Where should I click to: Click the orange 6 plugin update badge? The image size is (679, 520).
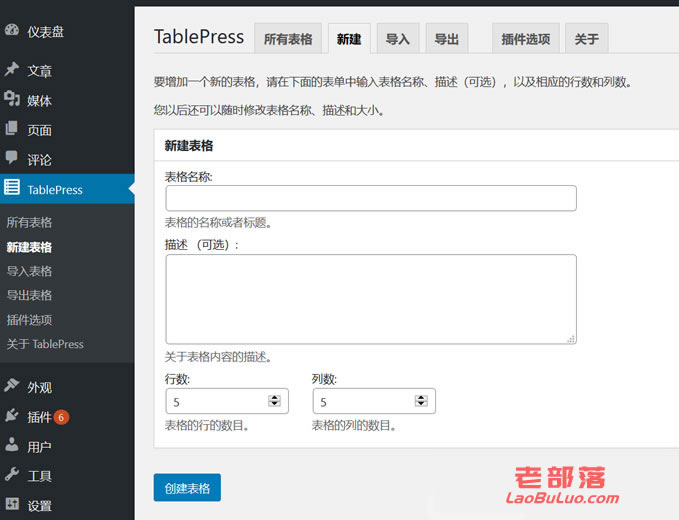point(61,417)
